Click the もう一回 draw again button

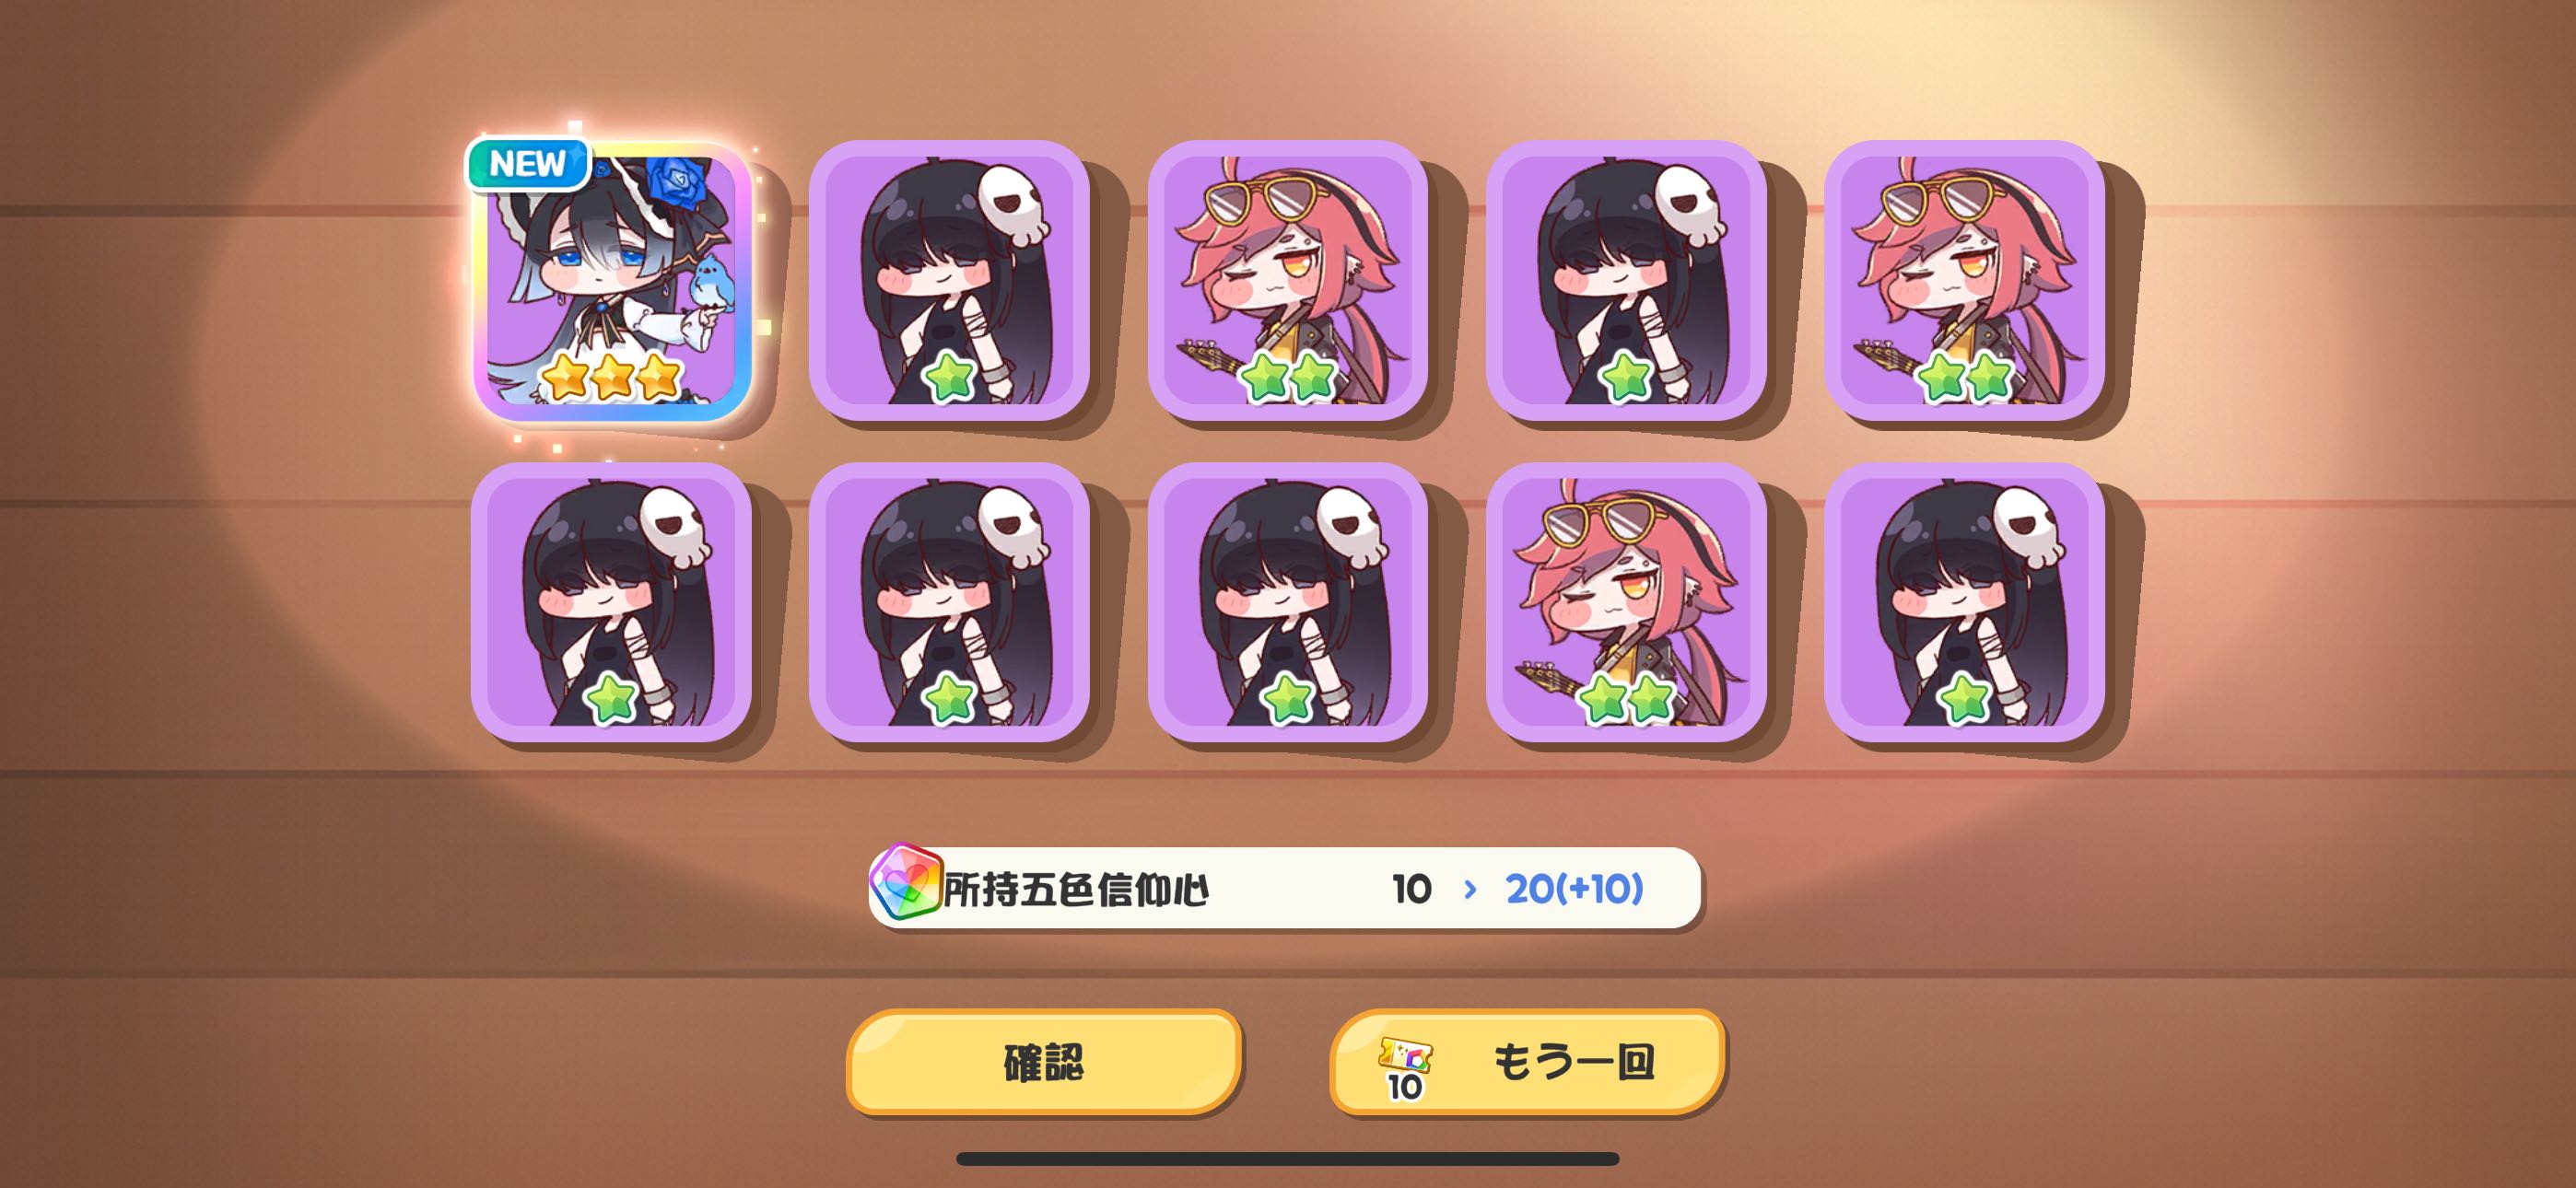click(x=1527, y=1062)
